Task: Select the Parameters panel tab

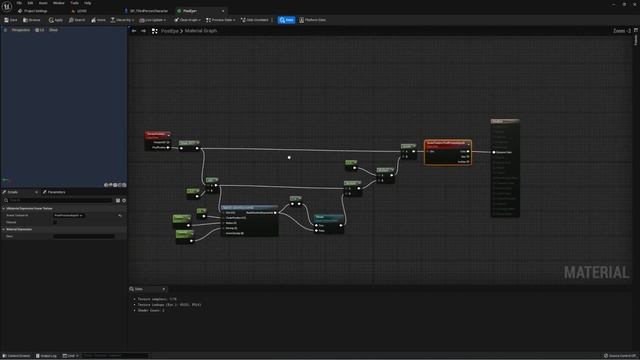Action: coord(54,192)
